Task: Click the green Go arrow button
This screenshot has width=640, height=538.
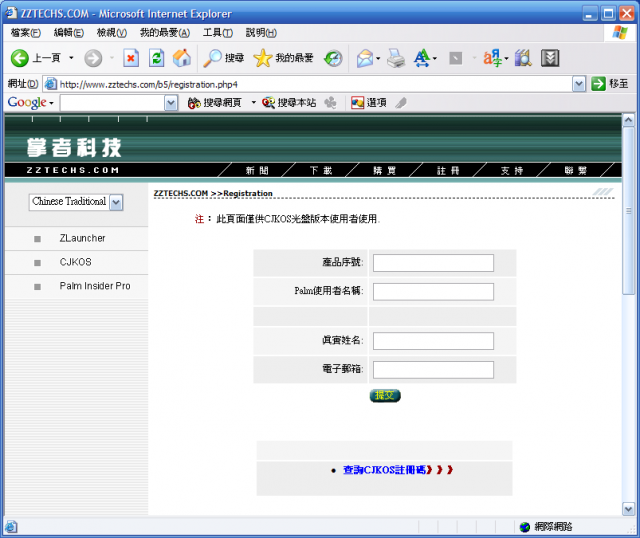Action: point(598,84)
